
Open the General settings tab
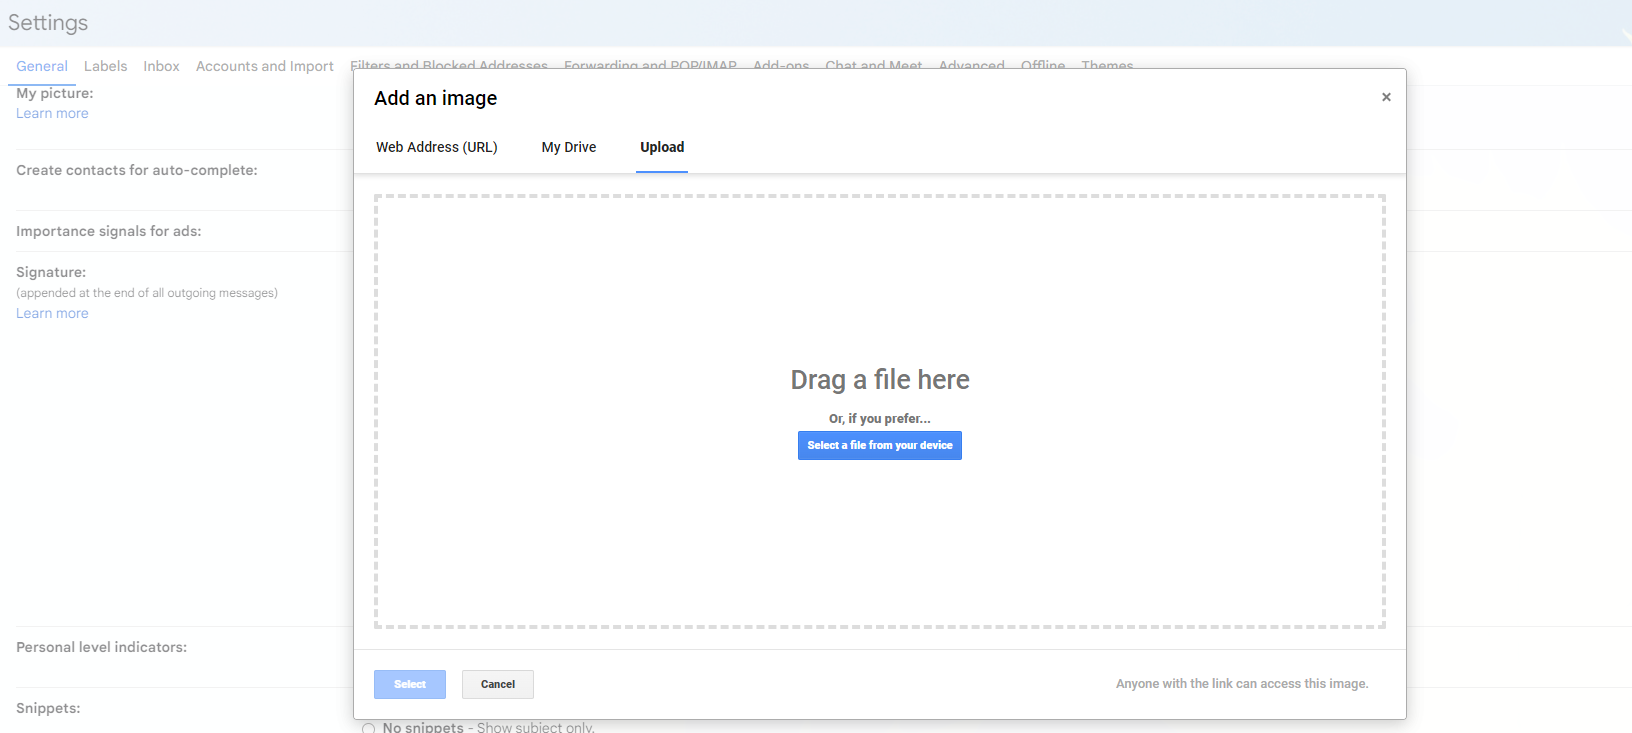(x=42, y=66)
